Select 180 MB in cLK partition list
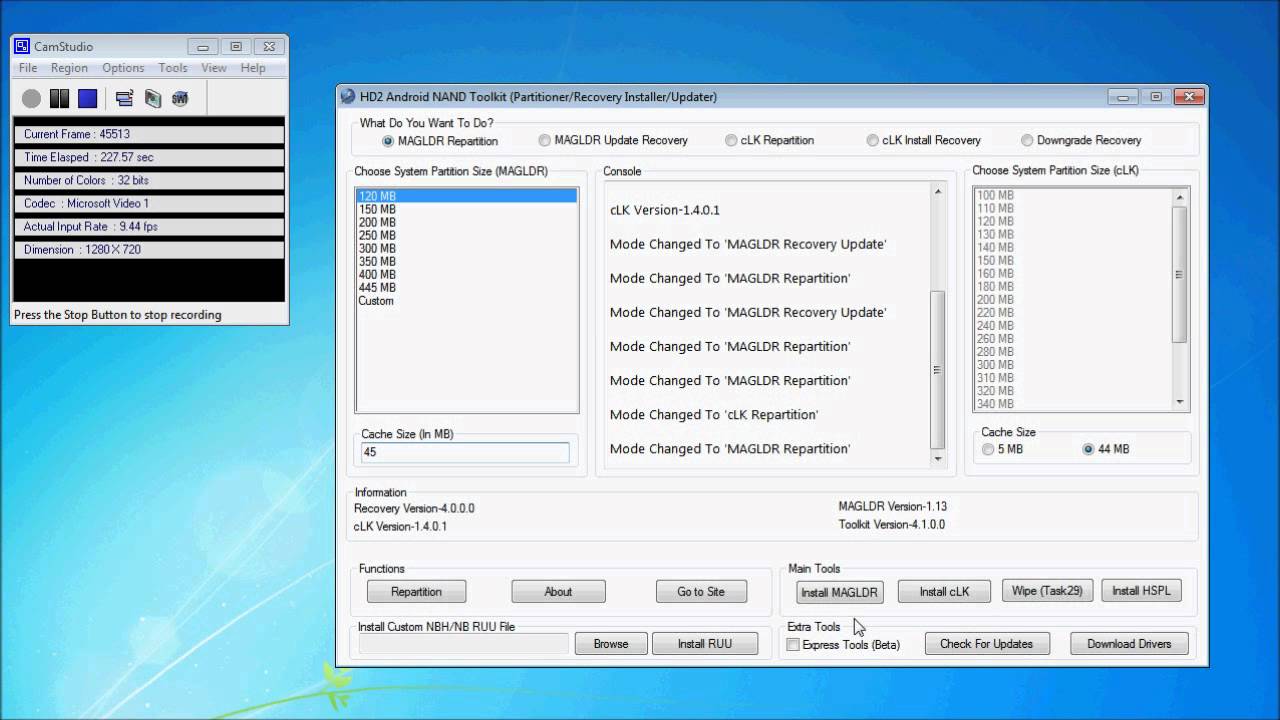The height and width of the screenshot is (720, 1280). pyautogui.click(x=1073, y=286)
